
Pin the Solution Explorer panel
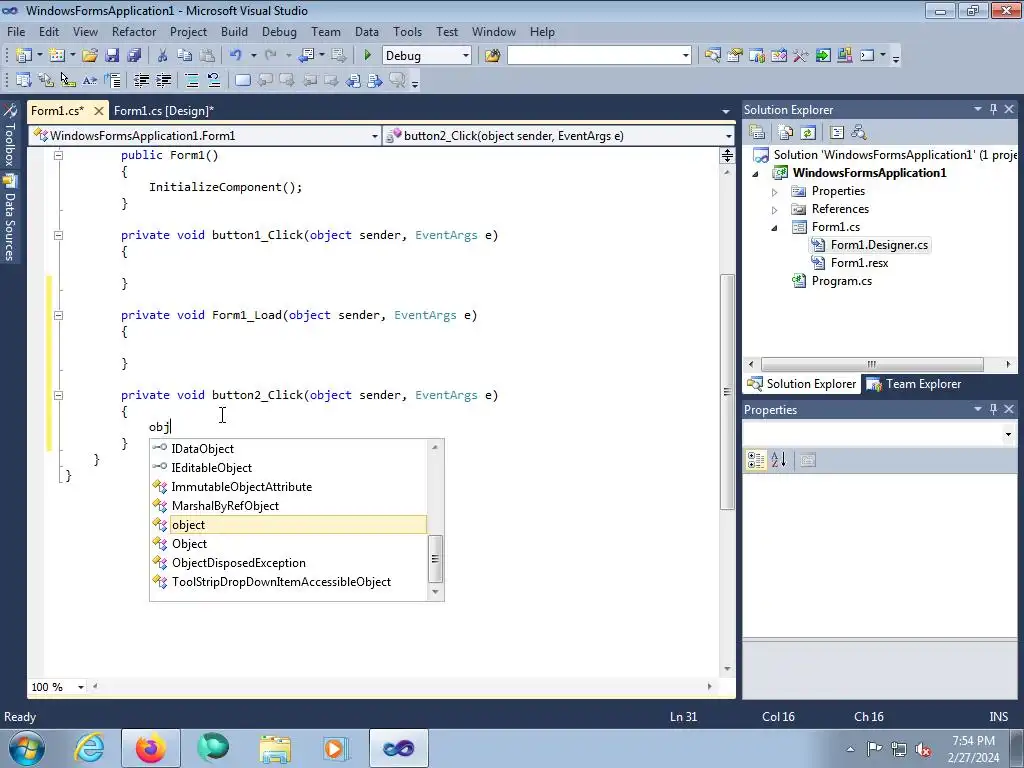pyautogui.click(x=993, y=109)
